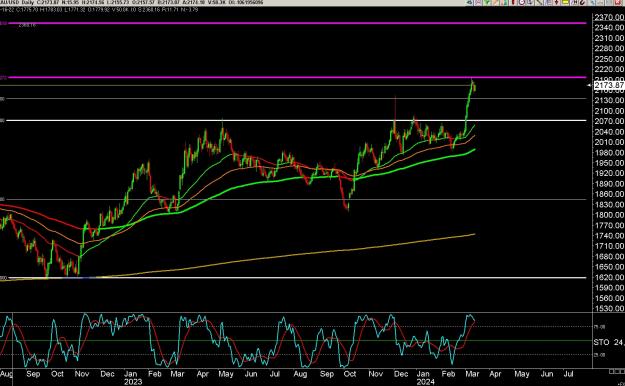This screenshot has width=625, height=386.
Task: Click the Mar 2023 label on time axis
Action: tap(177, 374)
